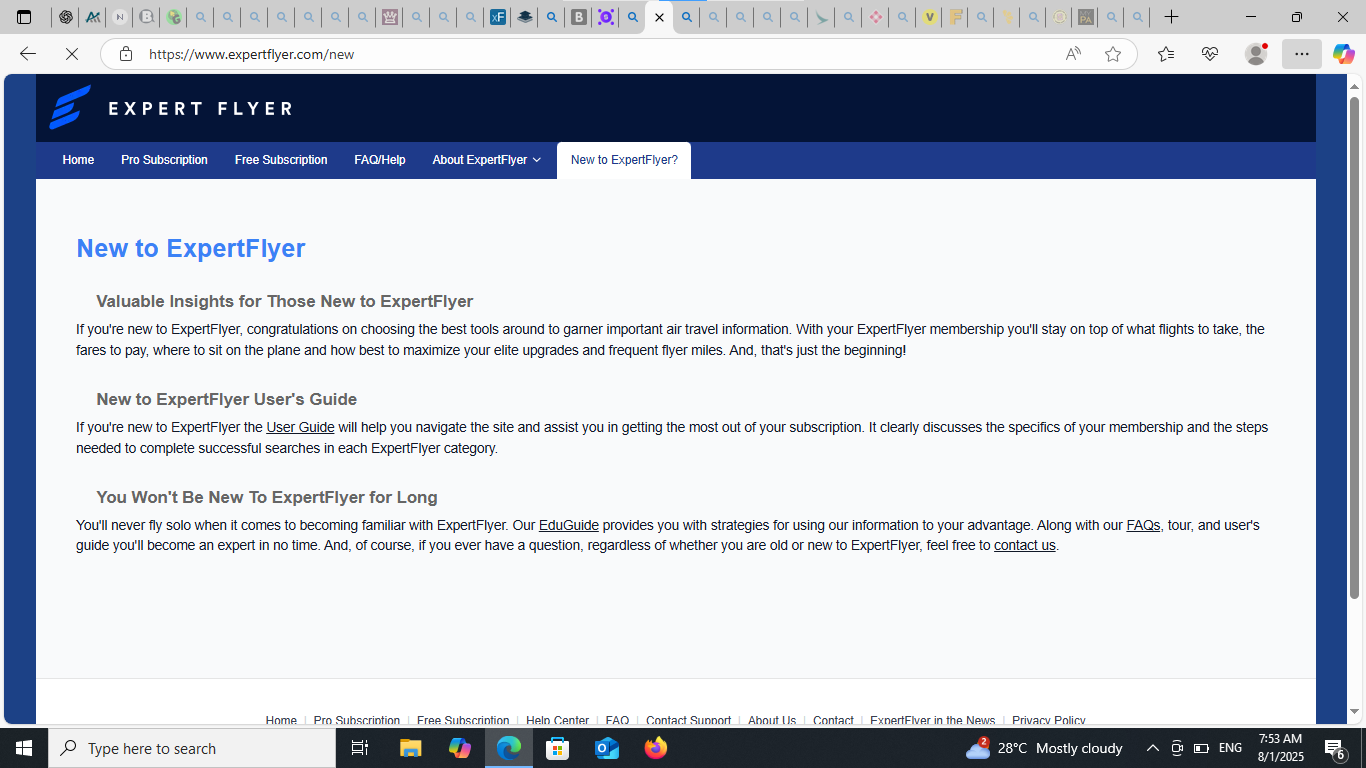Screen dimensions: 1366x768
Task: Open the taskbar clock and calendar
Action: tap(1280, 748)
